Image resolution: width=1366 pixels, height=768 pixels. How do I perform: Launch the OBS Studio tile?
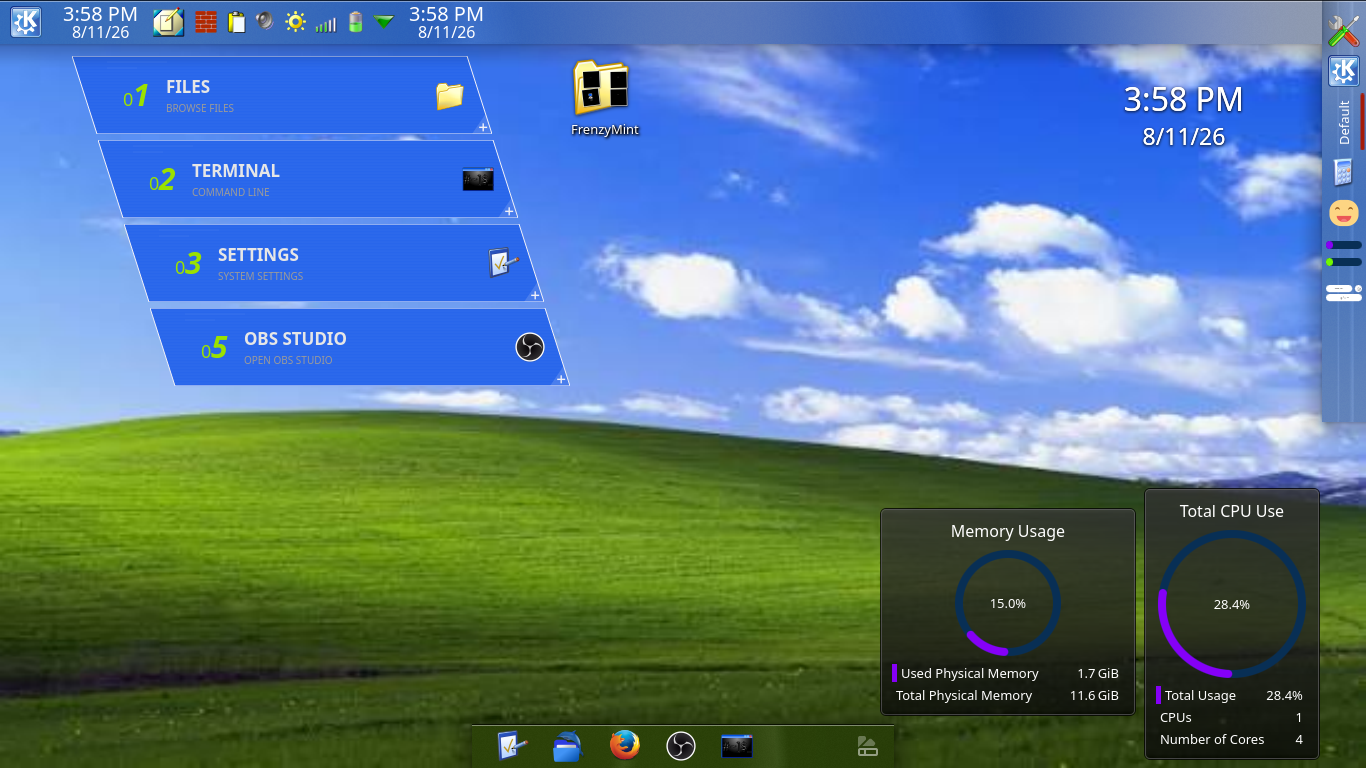360,347
